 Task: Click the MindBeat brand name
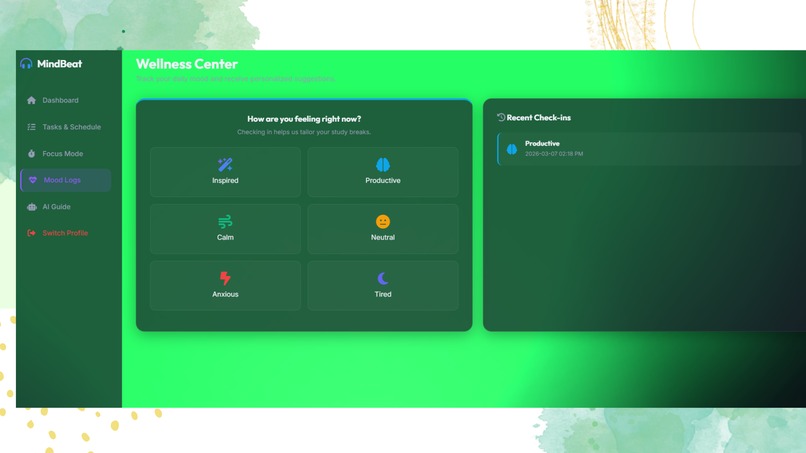point(60,64)
